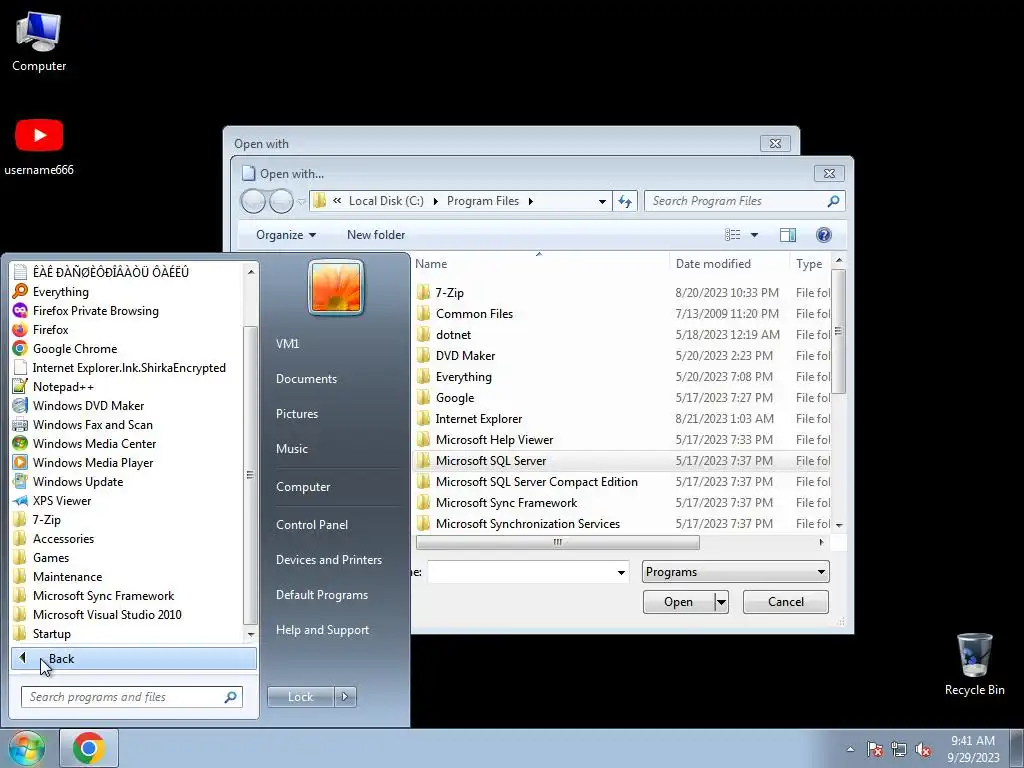The image size is (1024, 768).
Task: Open the shutdown options arrow next to Lock
Action: 345,697
